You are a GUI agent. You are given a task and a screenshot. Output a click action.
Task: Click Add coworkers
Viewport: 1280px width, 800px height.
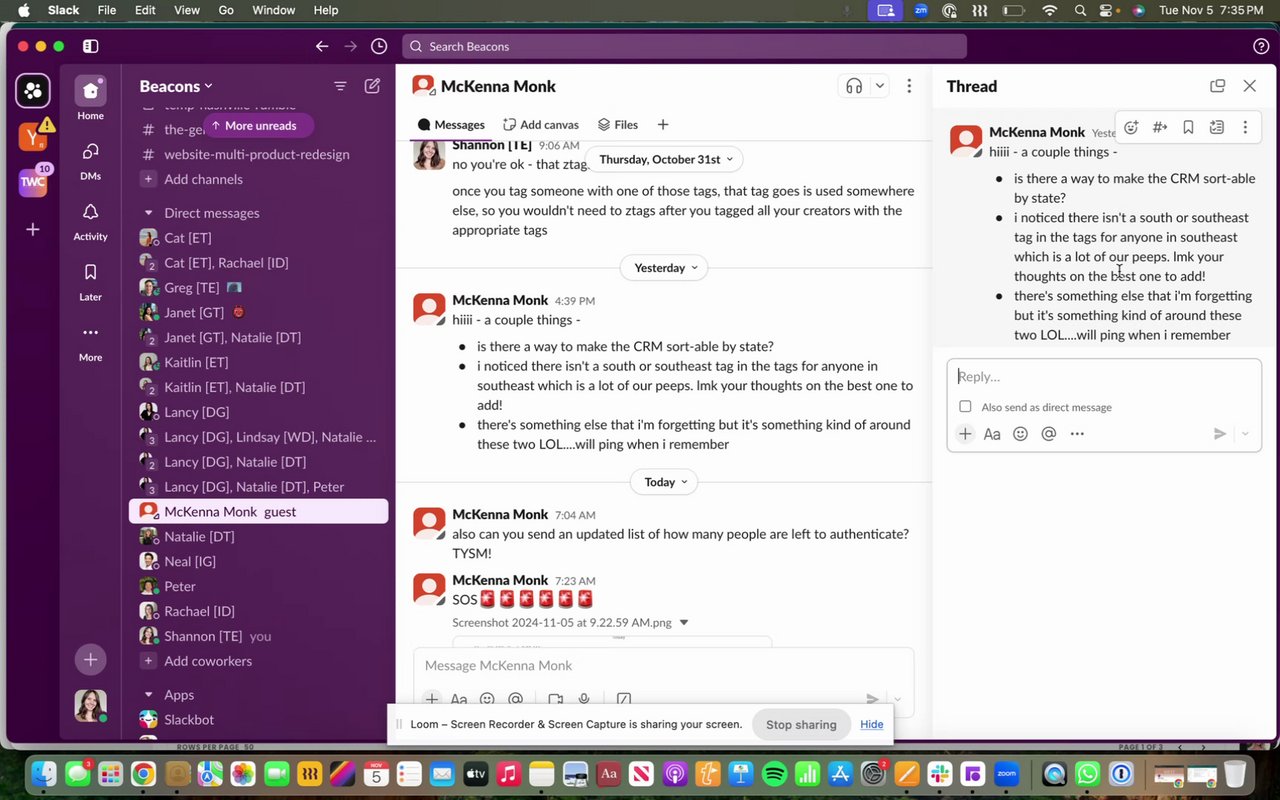(208, 661)
